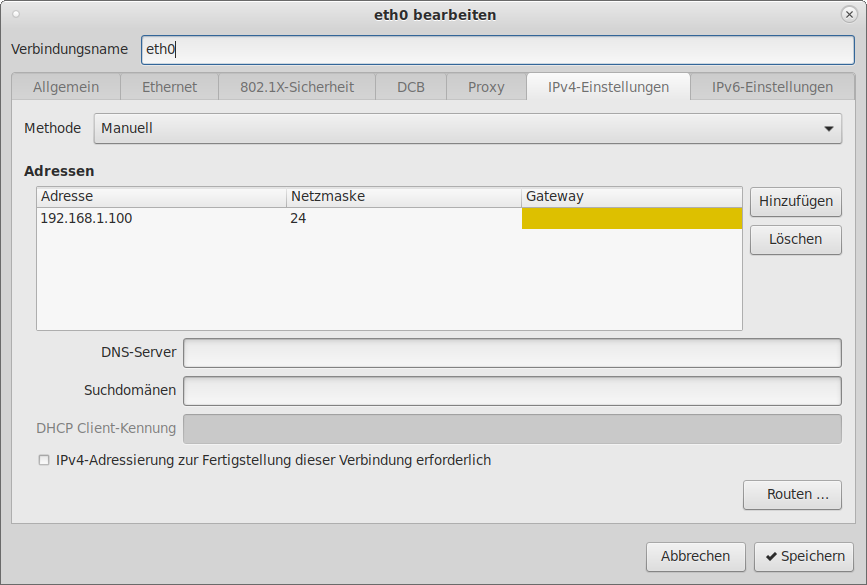Click the highlighted yellow Gateway cell
The height and width of the screenshot is (585, 867).
pos(632,218)
